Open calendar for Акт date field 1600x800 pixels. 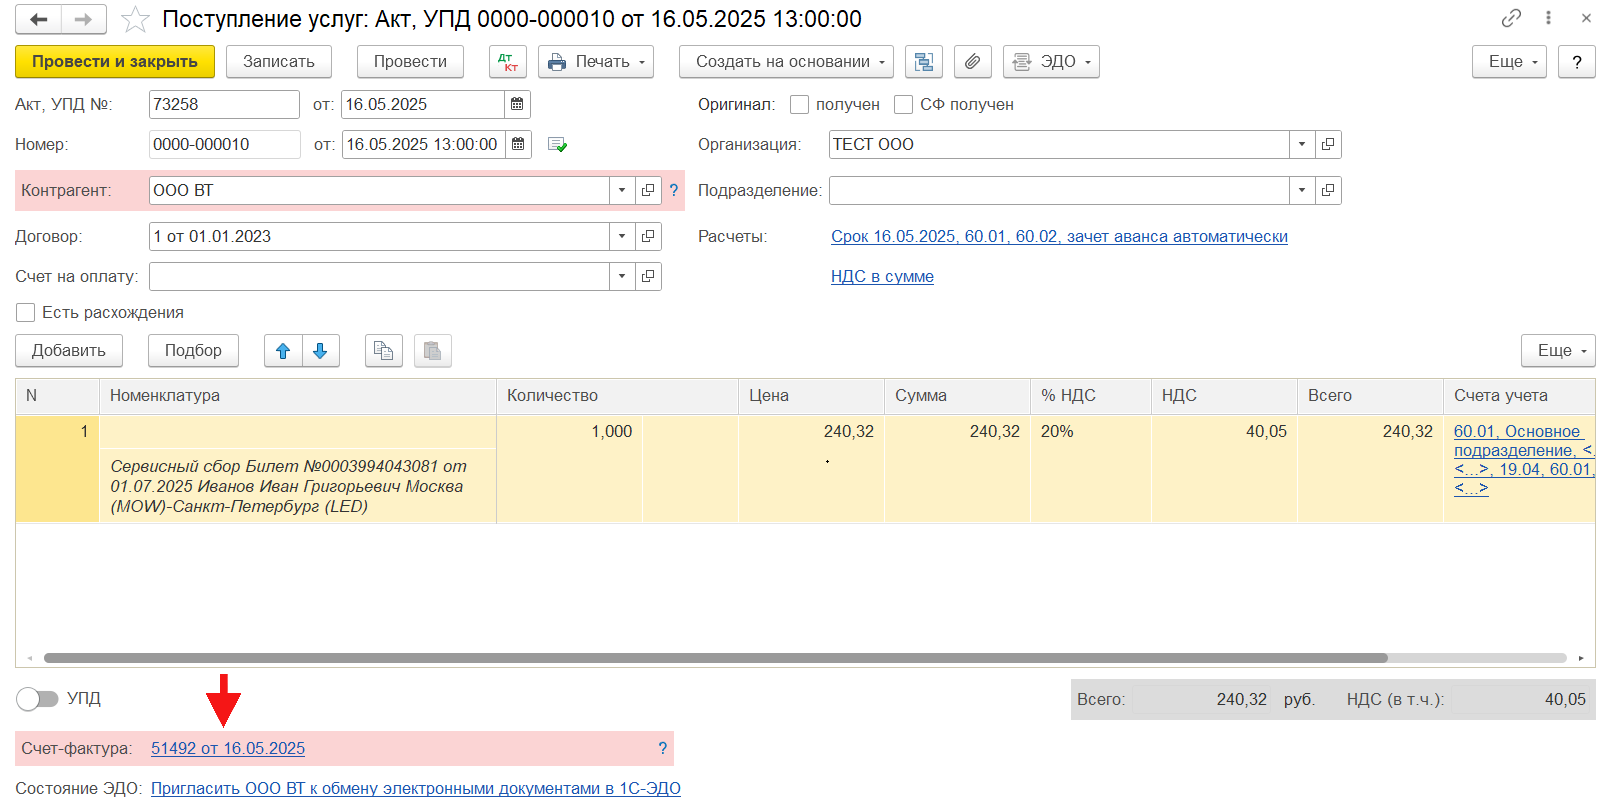coord(517,104)
